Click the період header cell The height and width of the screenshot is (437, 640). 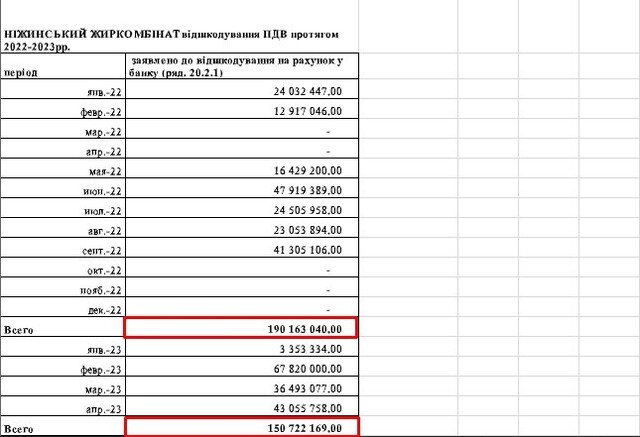pos(63,74)
